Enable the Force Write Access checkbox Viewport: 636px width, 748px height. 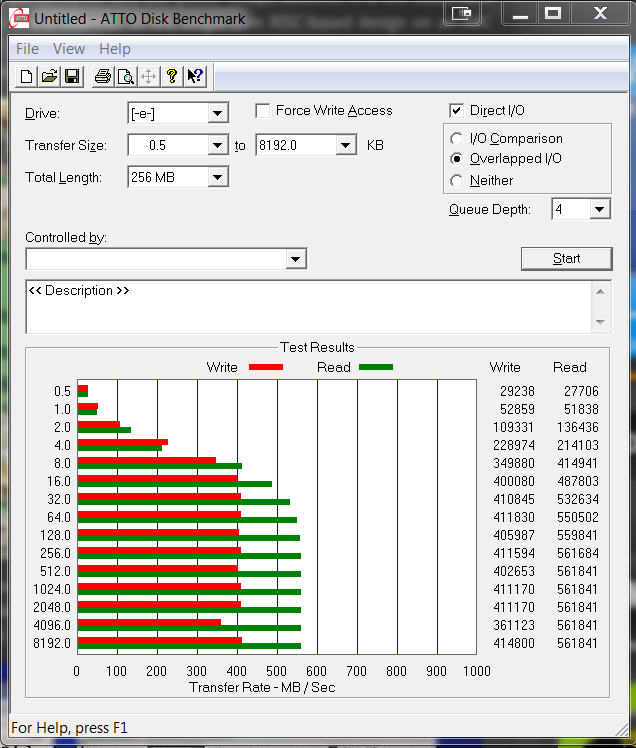tap(263, 111)
